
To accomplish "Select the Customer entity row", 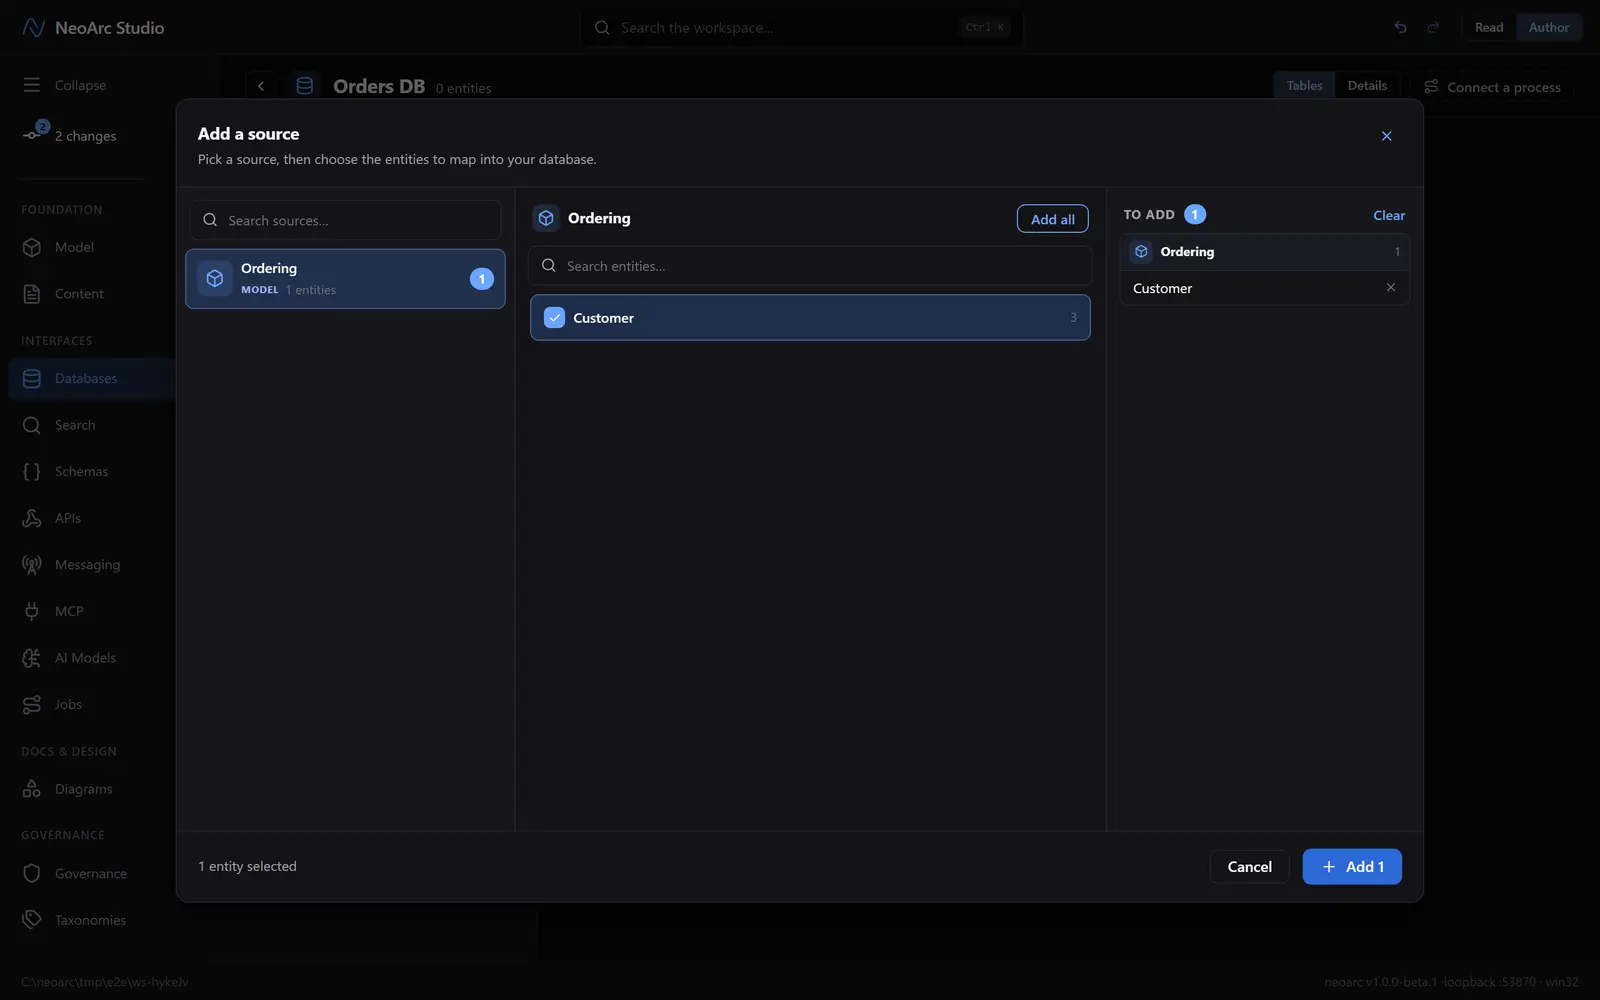I will [810, 318].
